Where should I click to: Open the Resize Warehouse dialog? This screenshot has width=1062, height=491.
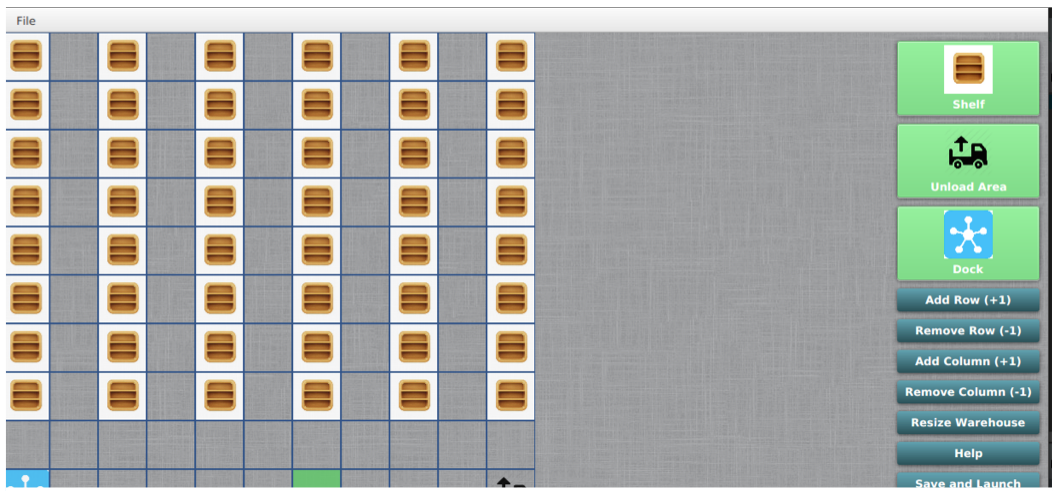[x=968, y=423]
